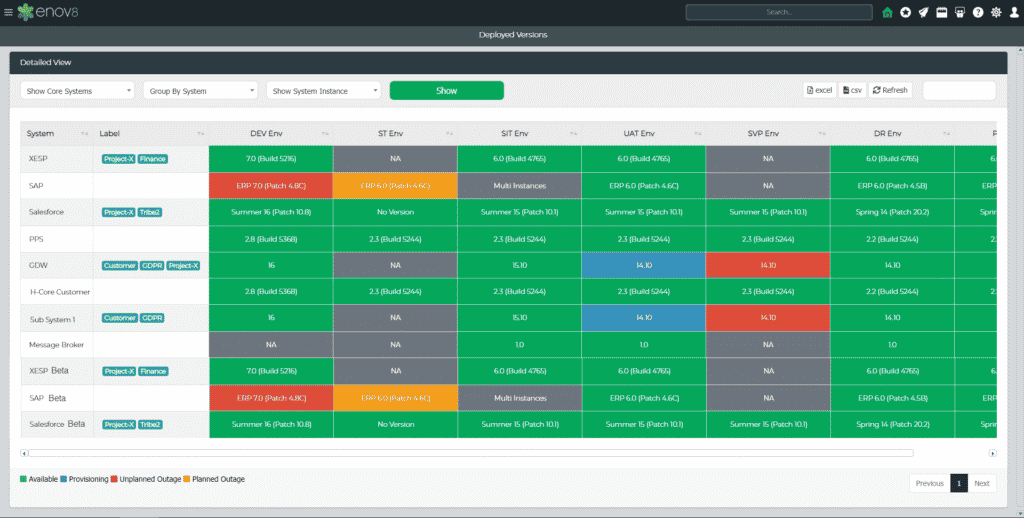Select PPS DEV cell 2.8 (Build 5368)

point(271,239)
